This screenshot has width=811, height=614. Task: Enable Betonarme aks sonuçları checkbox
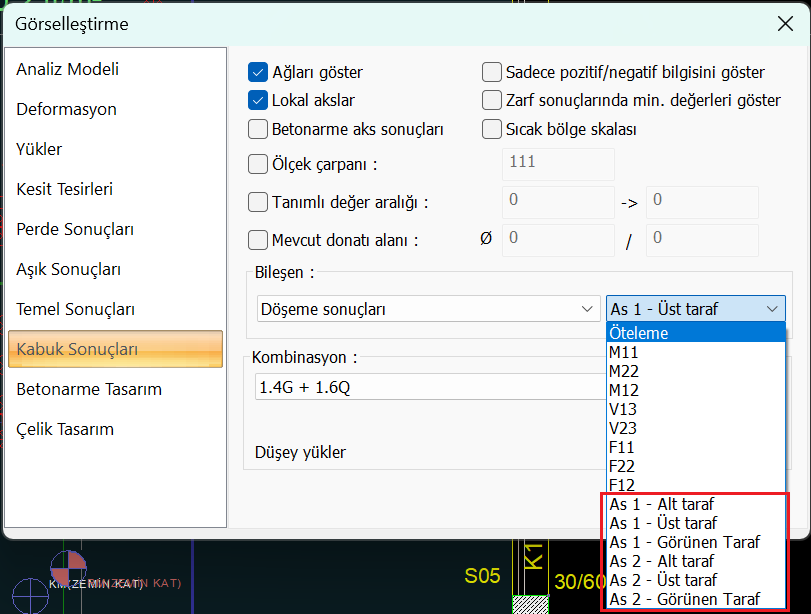point(258,129)
